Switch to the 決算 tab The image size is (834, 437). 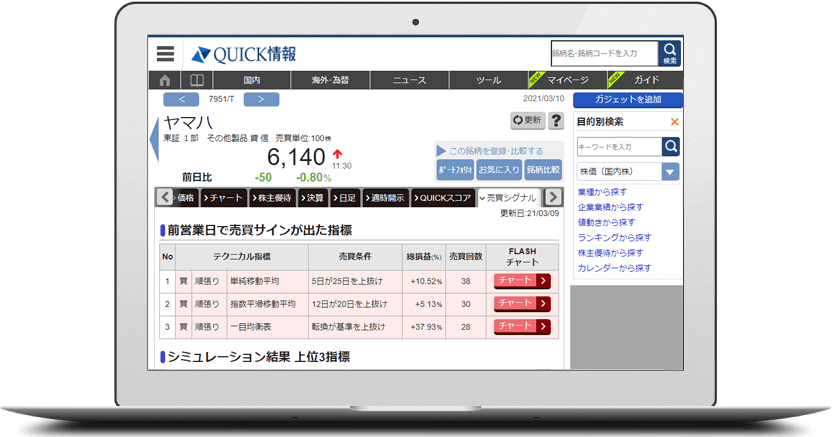(x=314, y=198)
